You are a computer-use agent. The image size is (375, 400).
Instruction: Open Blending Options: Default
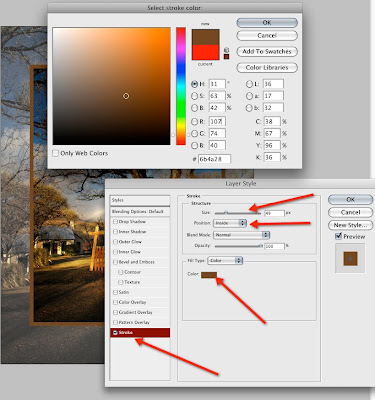point(140,212)
